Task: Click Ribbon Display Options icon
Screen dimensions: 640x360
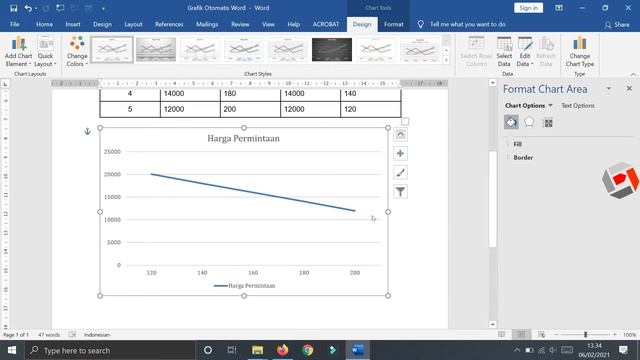Action: point(559,8)
